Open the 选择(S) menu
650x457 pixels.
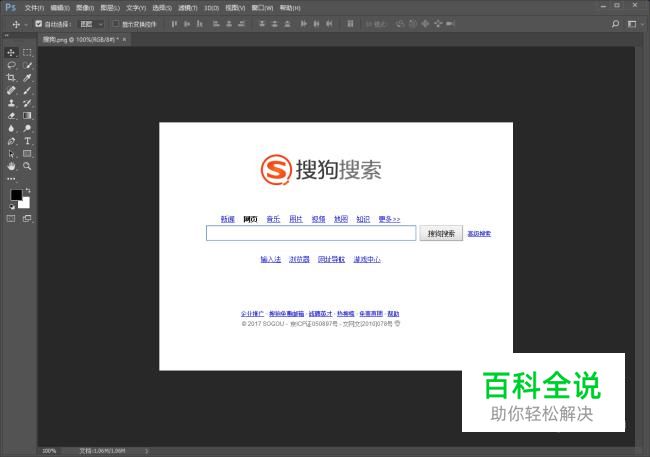[162, 8]
